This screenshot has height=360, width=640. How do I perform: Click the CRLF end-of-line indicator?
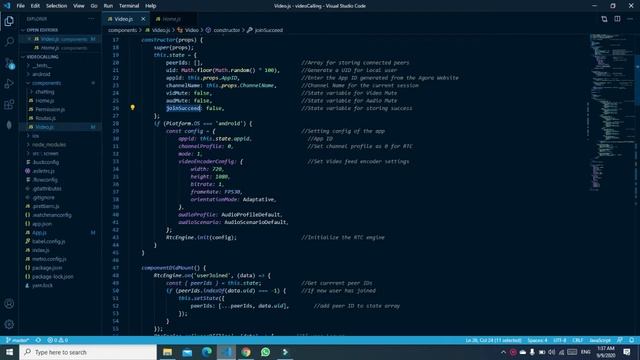[x=578, y=340]
